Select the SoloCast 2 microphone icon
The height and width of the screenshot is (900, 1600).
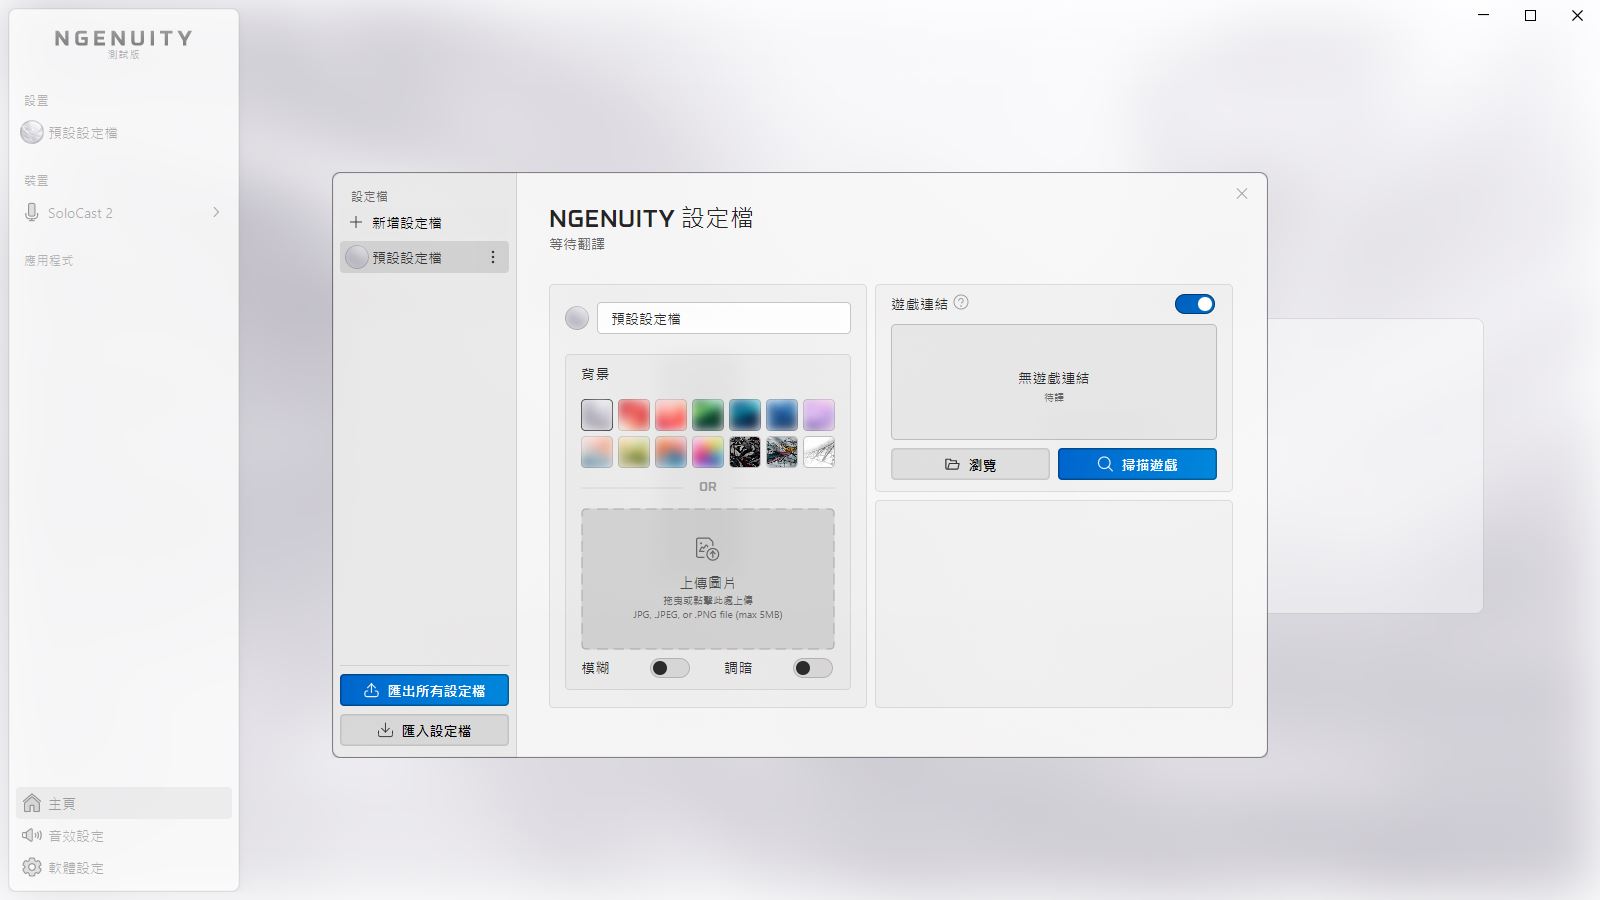(x=32, y=213)
